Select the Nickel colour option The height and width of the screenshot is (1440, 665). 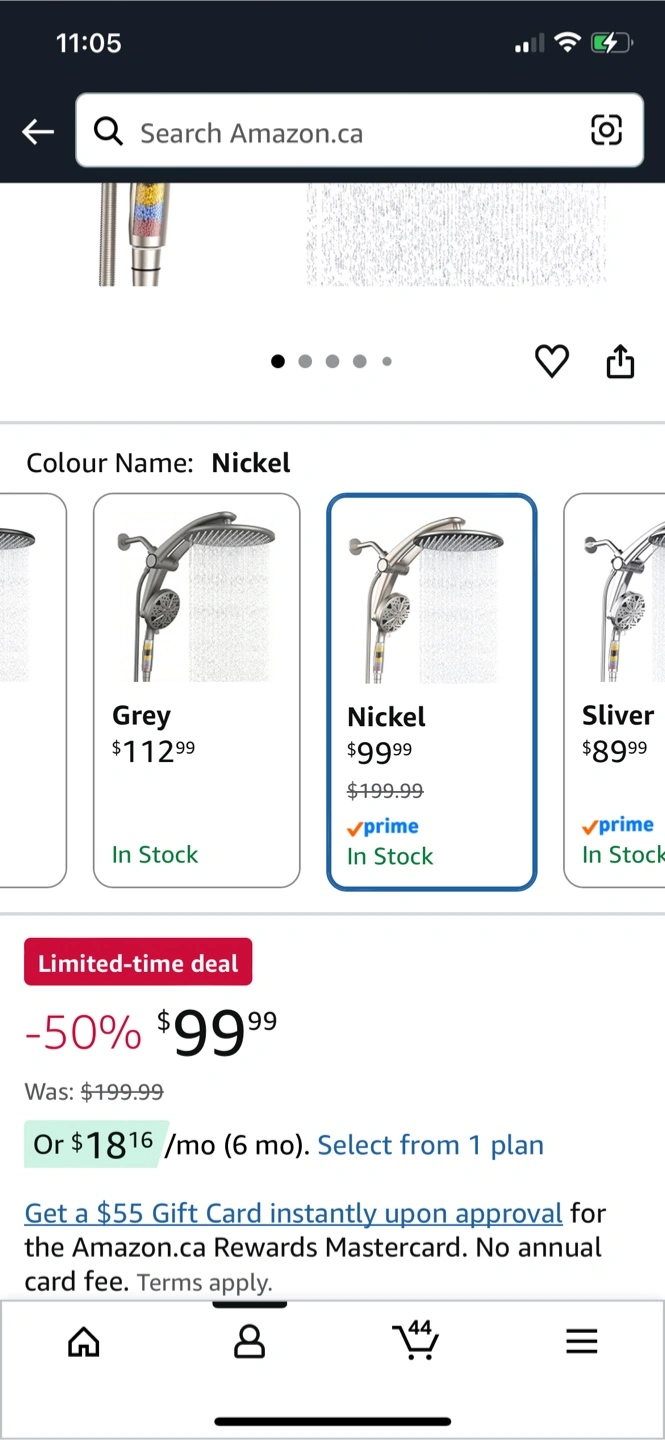pos(432,690)
